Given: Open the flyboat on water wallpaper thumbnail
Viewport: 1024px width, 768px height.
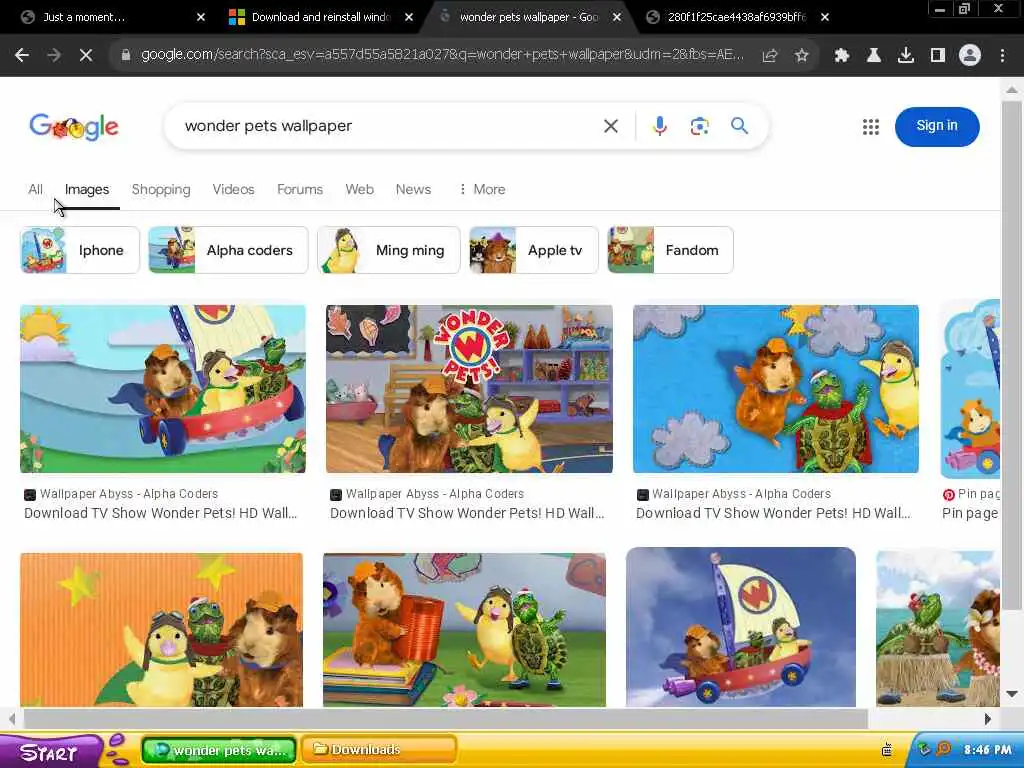Looking at the screenshot, I should pos(163,389).
